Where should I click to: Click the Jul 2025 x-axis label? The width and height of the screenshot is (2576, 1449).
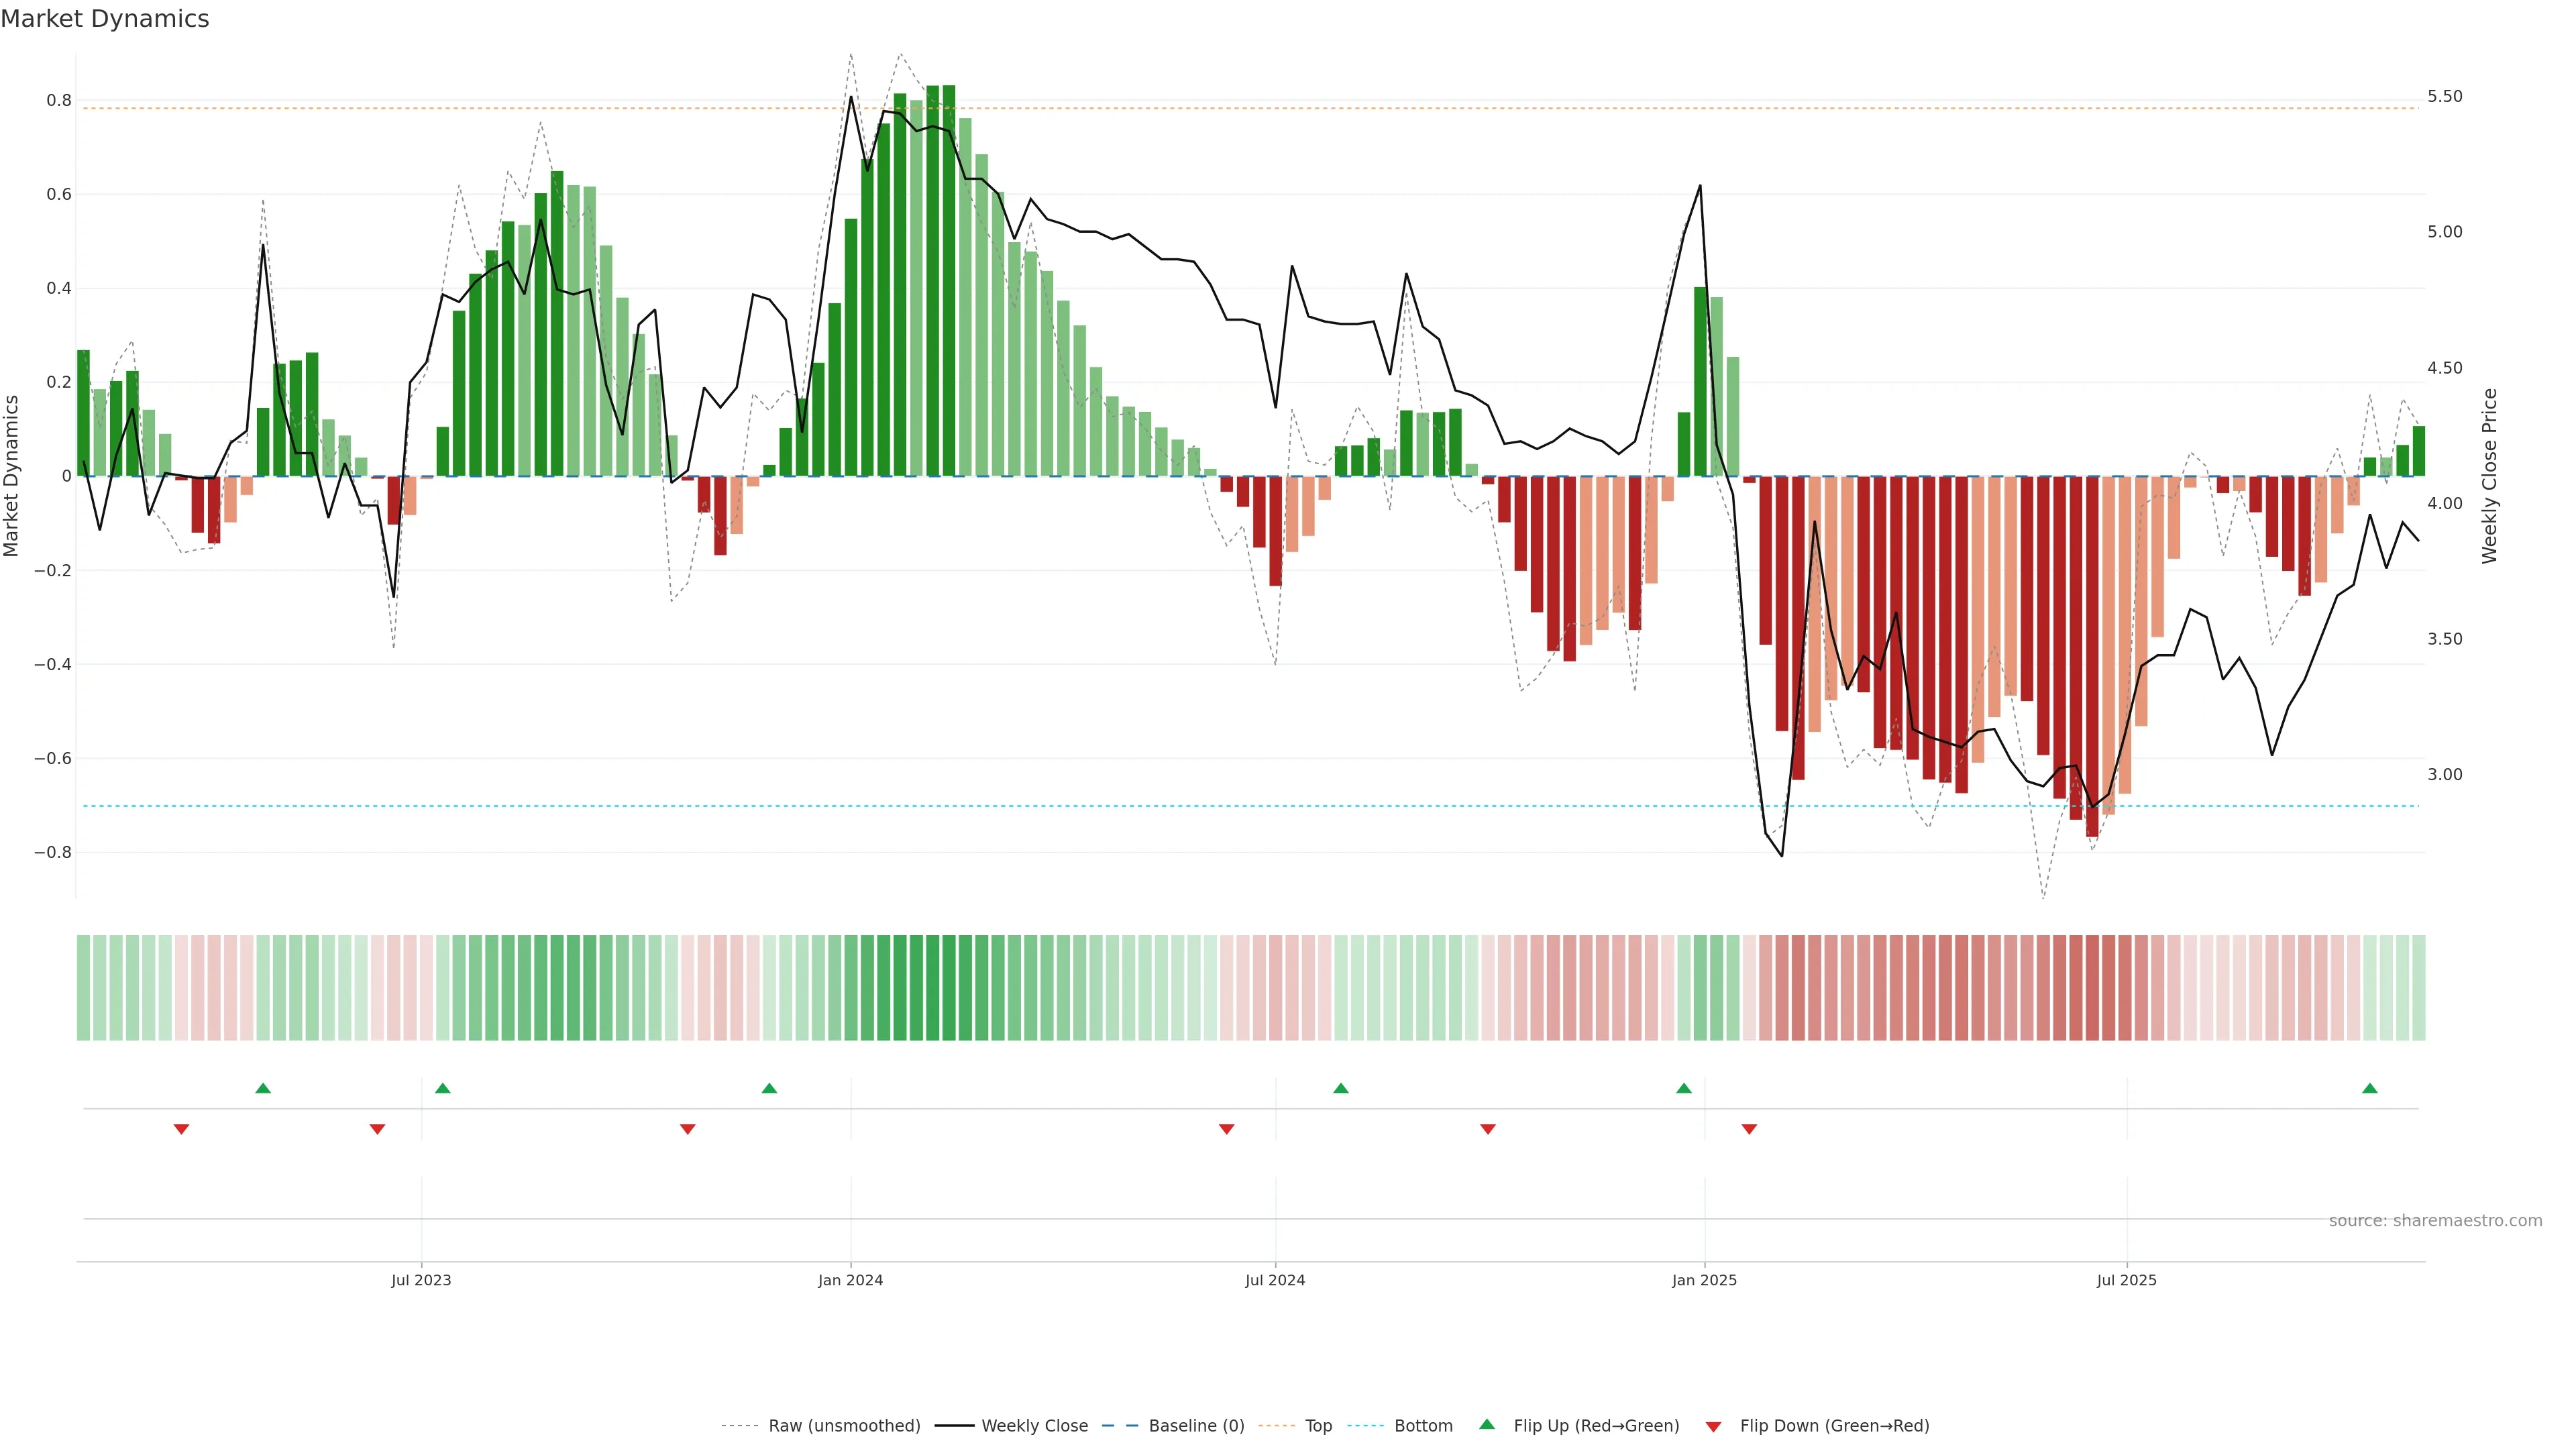tap(2126, 1280)
